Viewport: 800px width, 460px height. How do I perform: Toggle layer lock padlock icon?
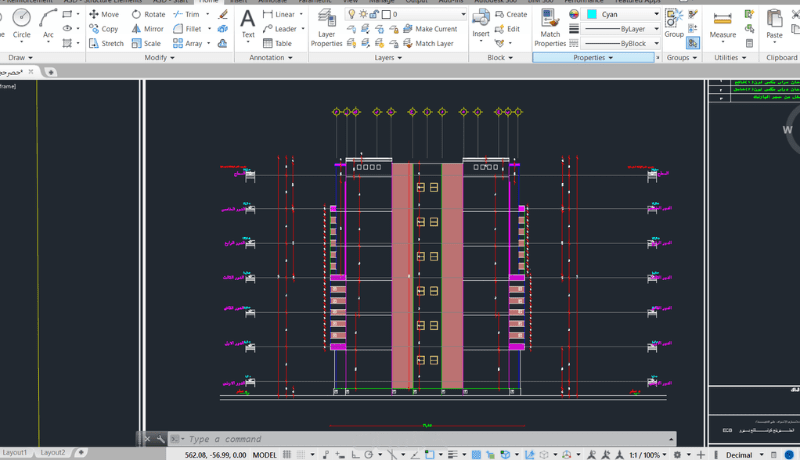(374, 14)
